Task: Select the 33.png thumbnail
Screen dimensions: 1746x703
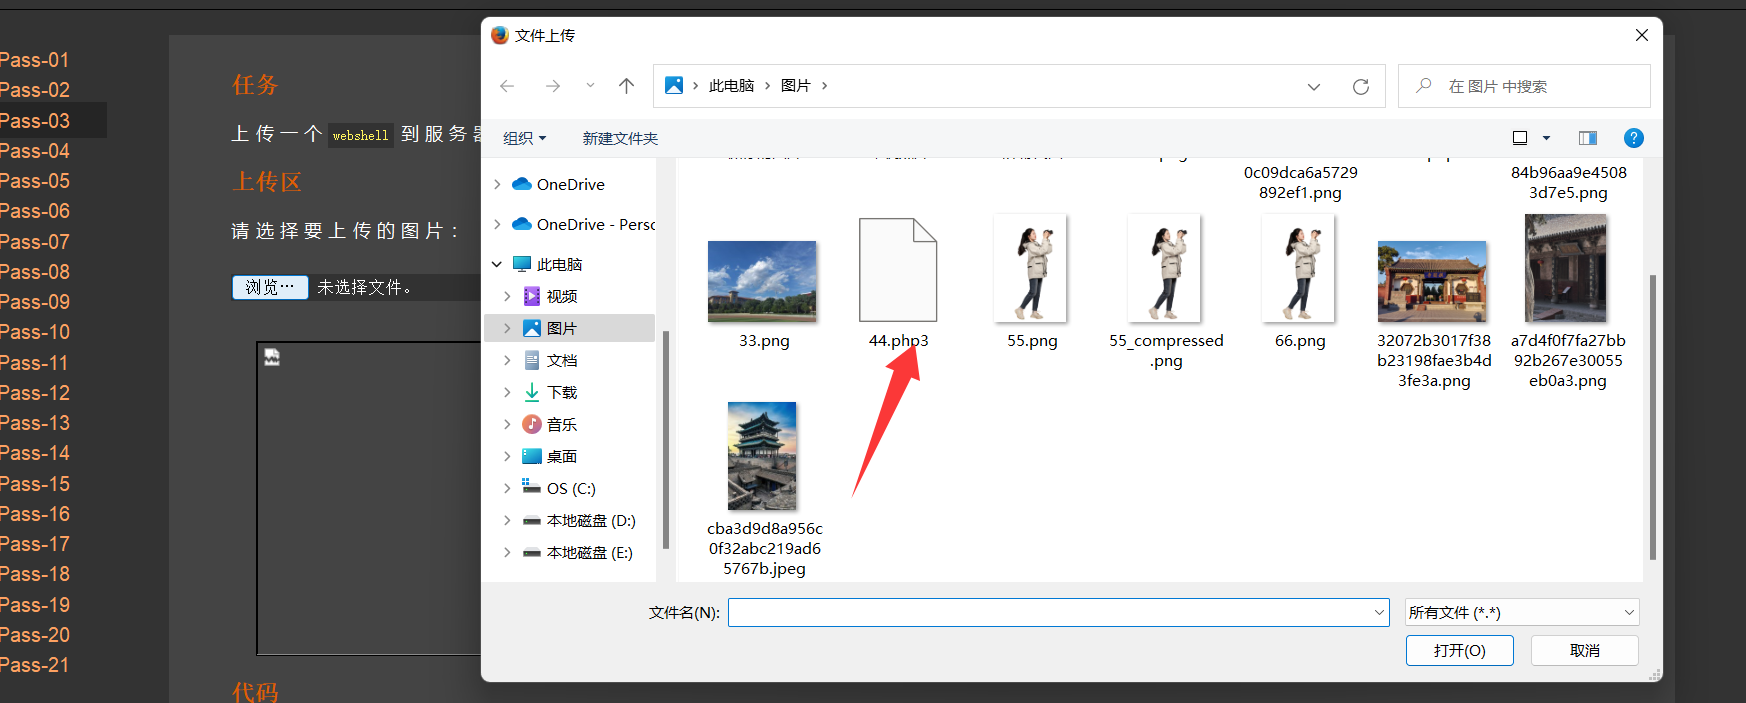Action: tap(762, 281)
